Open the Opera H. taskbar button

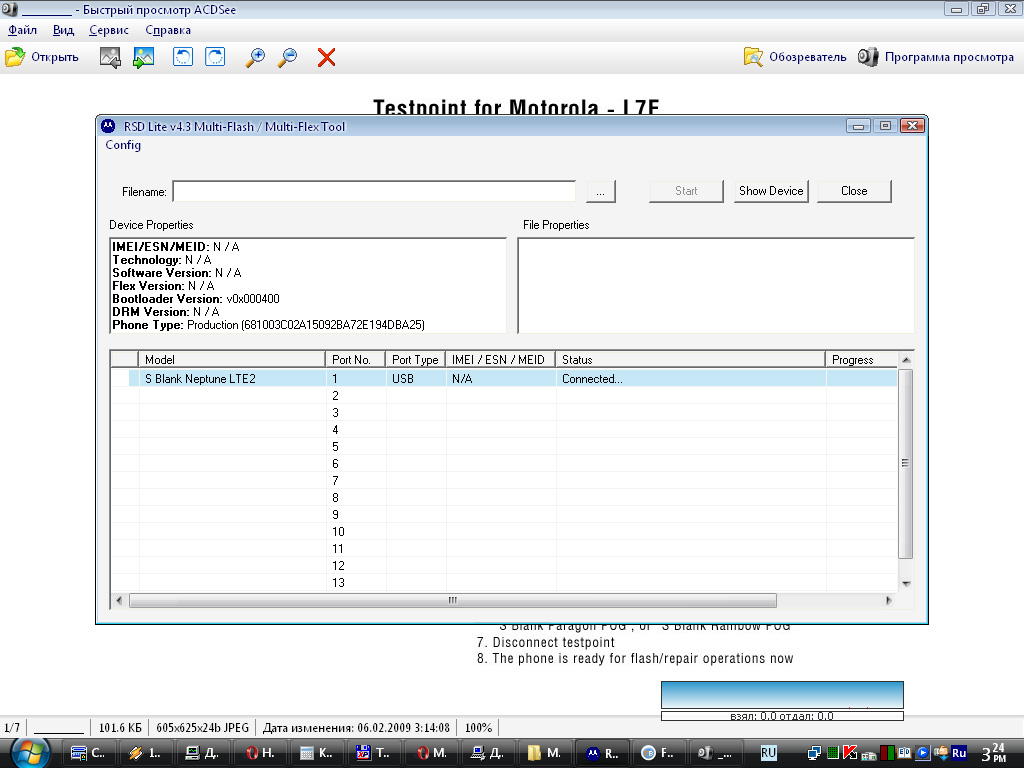point(260,753)
